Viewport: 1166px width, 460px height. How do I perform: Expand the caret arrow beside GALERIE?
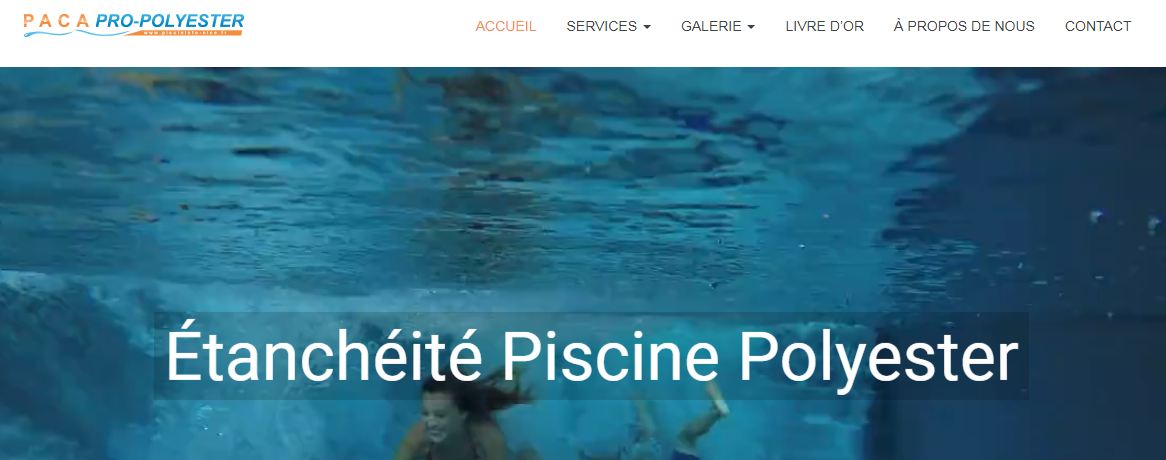tap(751, 27)
